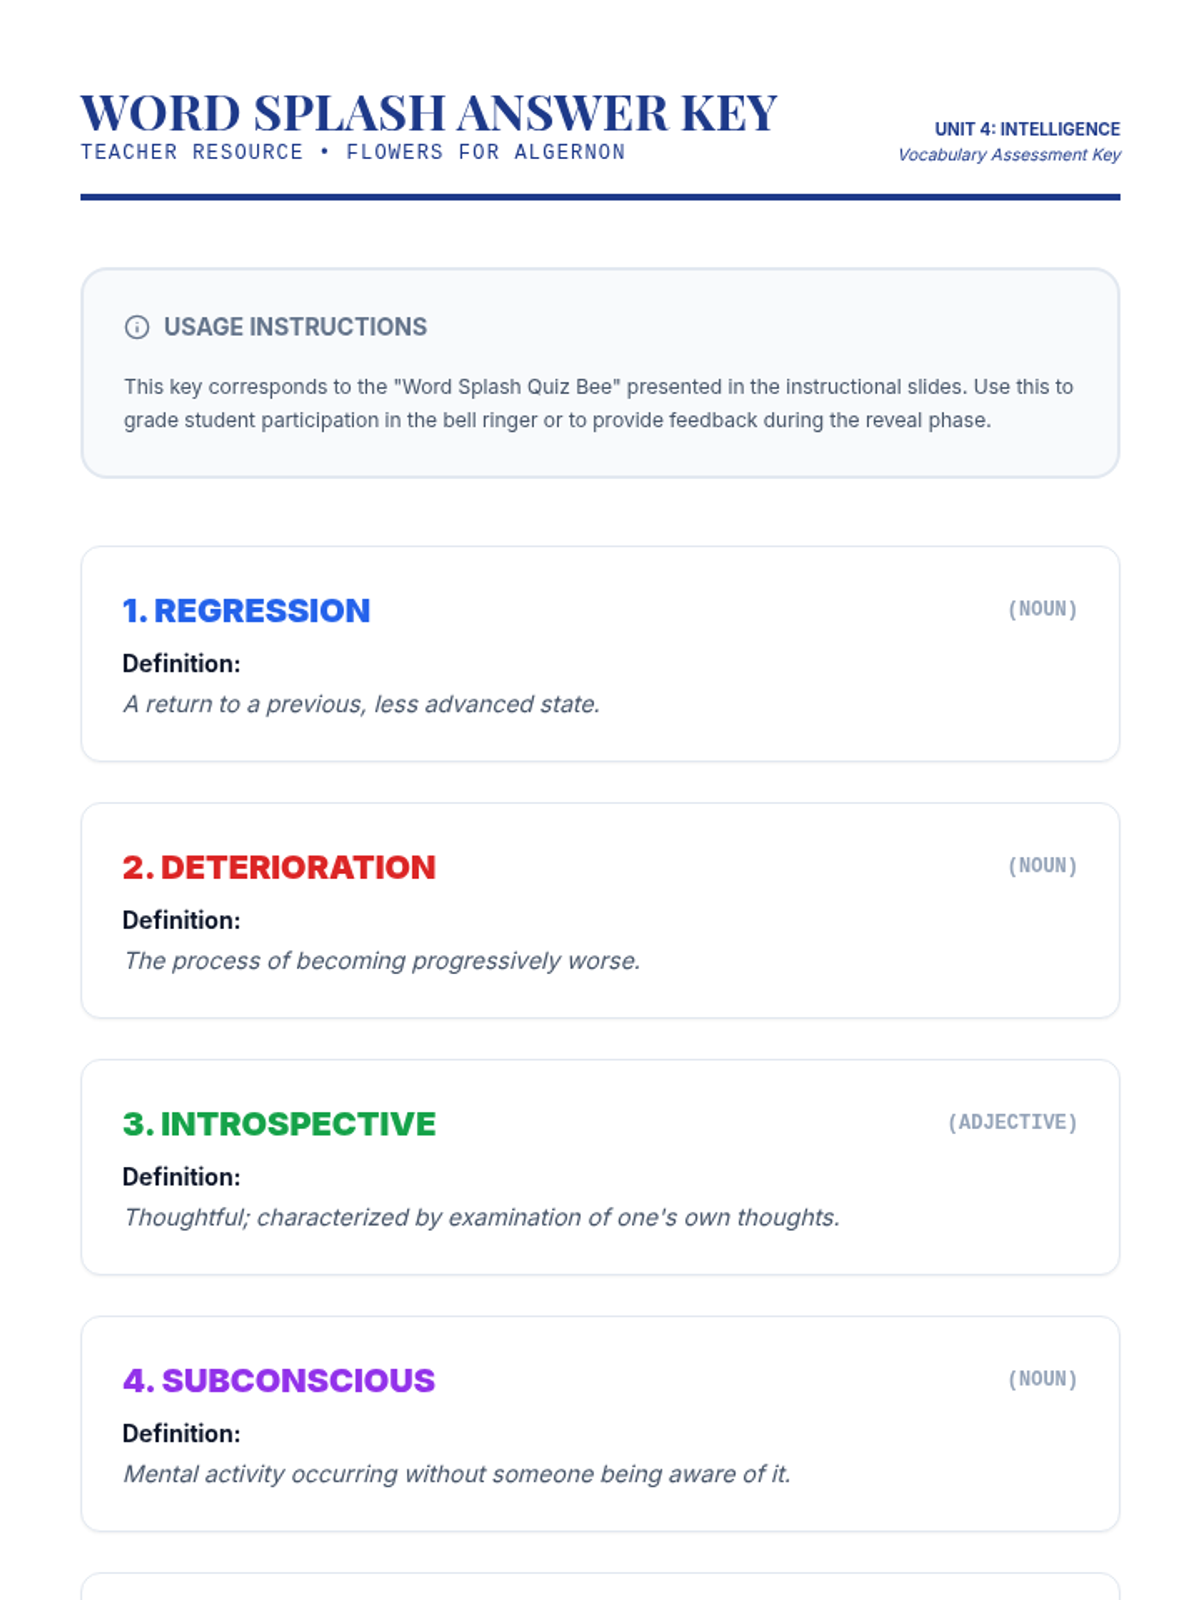Viewport: 1200px width, 1600px height.
Task: Select the 3. Introspective heading
Action: click(279, 1124)
